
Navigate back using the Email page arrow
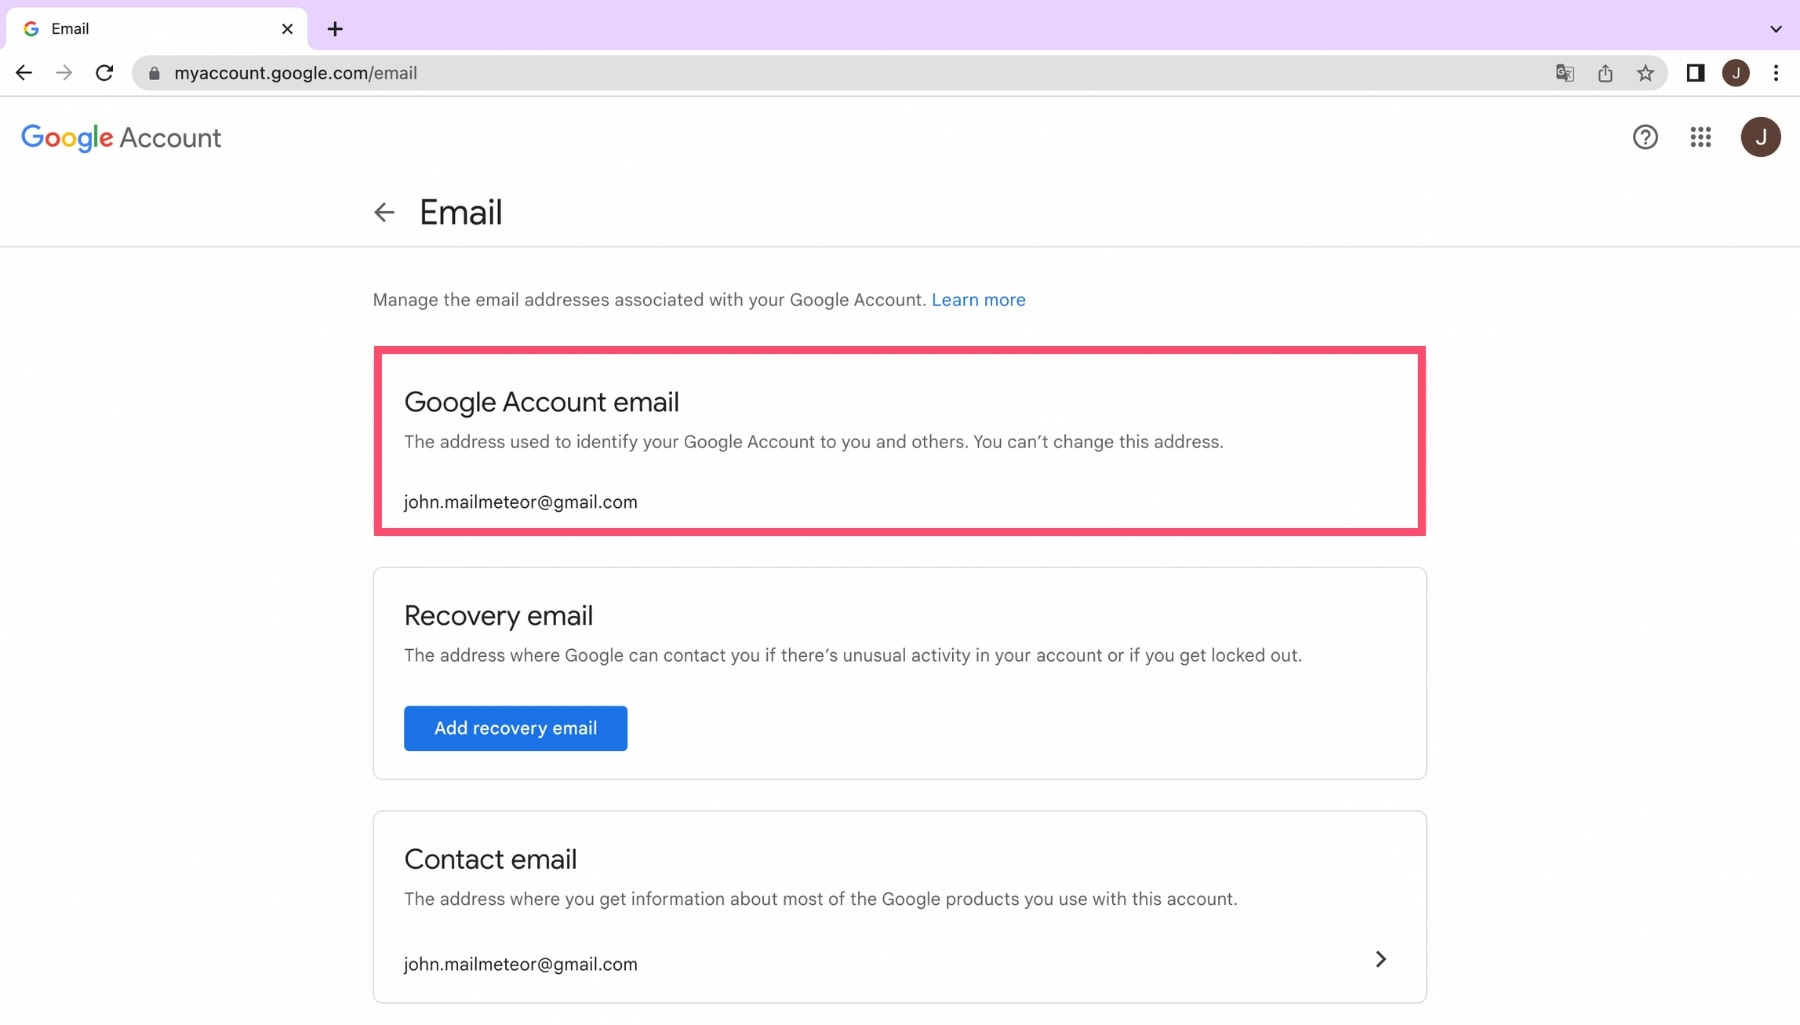tap(385, 212)
